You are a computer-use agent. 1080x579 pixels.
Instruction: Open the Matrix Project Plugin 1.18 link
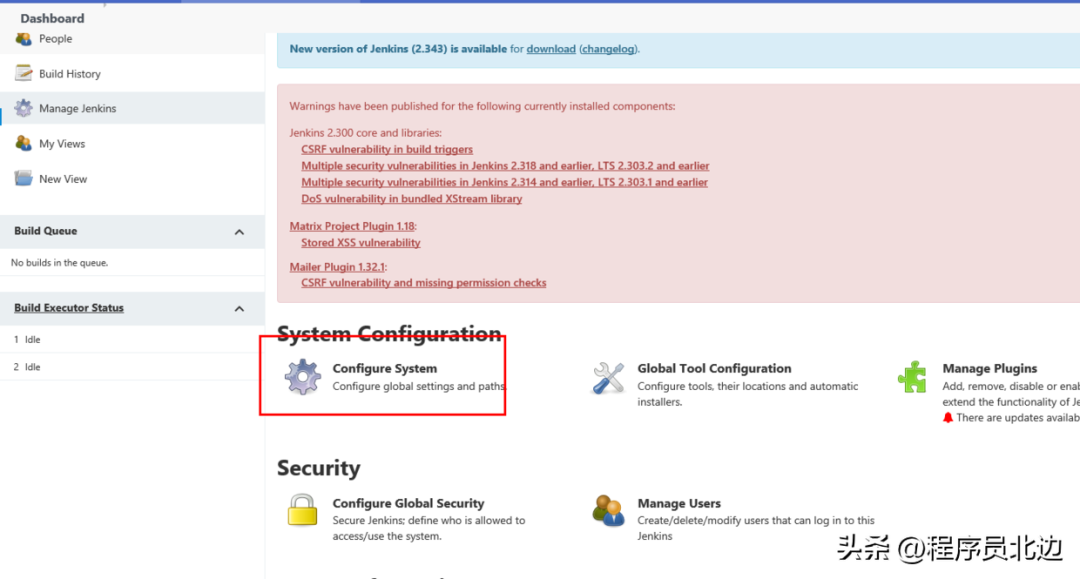click(352, 226)
